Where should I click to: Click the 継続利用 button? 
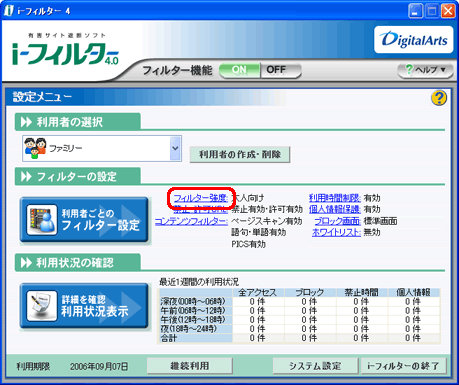[190, 366]
